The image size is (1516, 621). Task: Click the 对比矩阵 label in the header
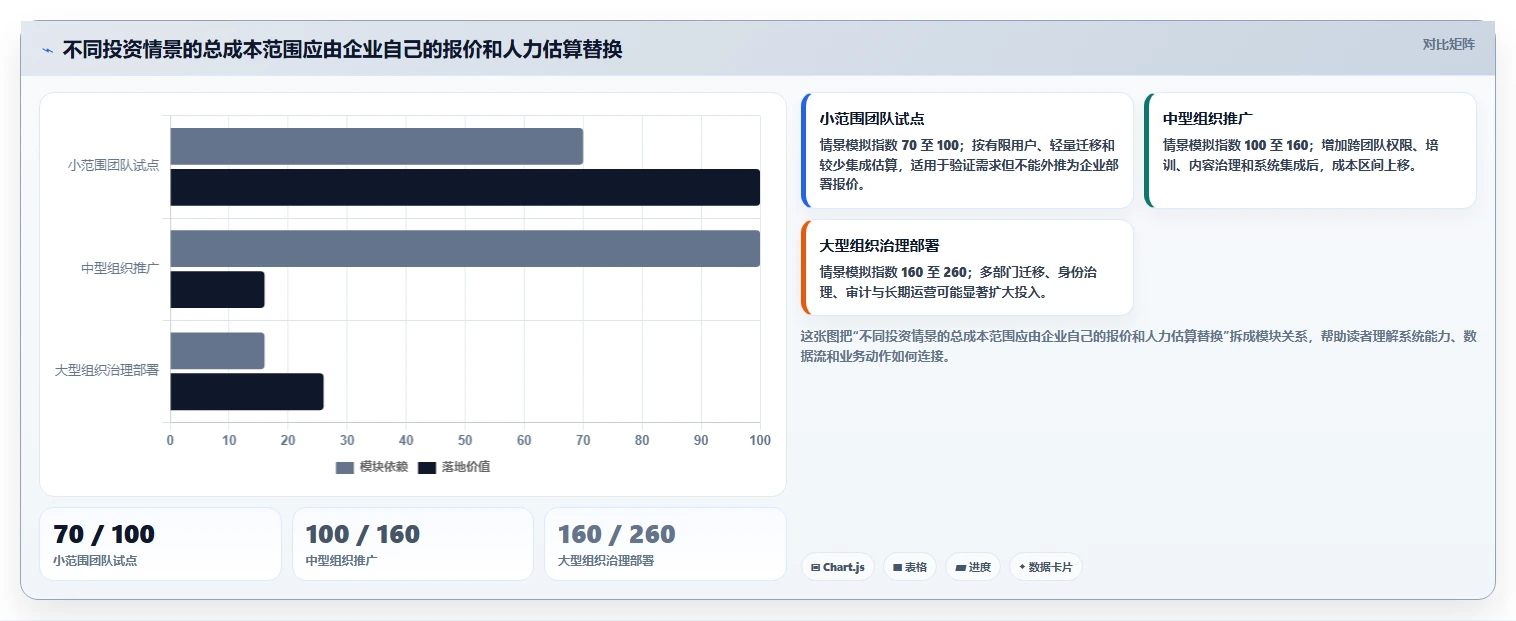1448,44
